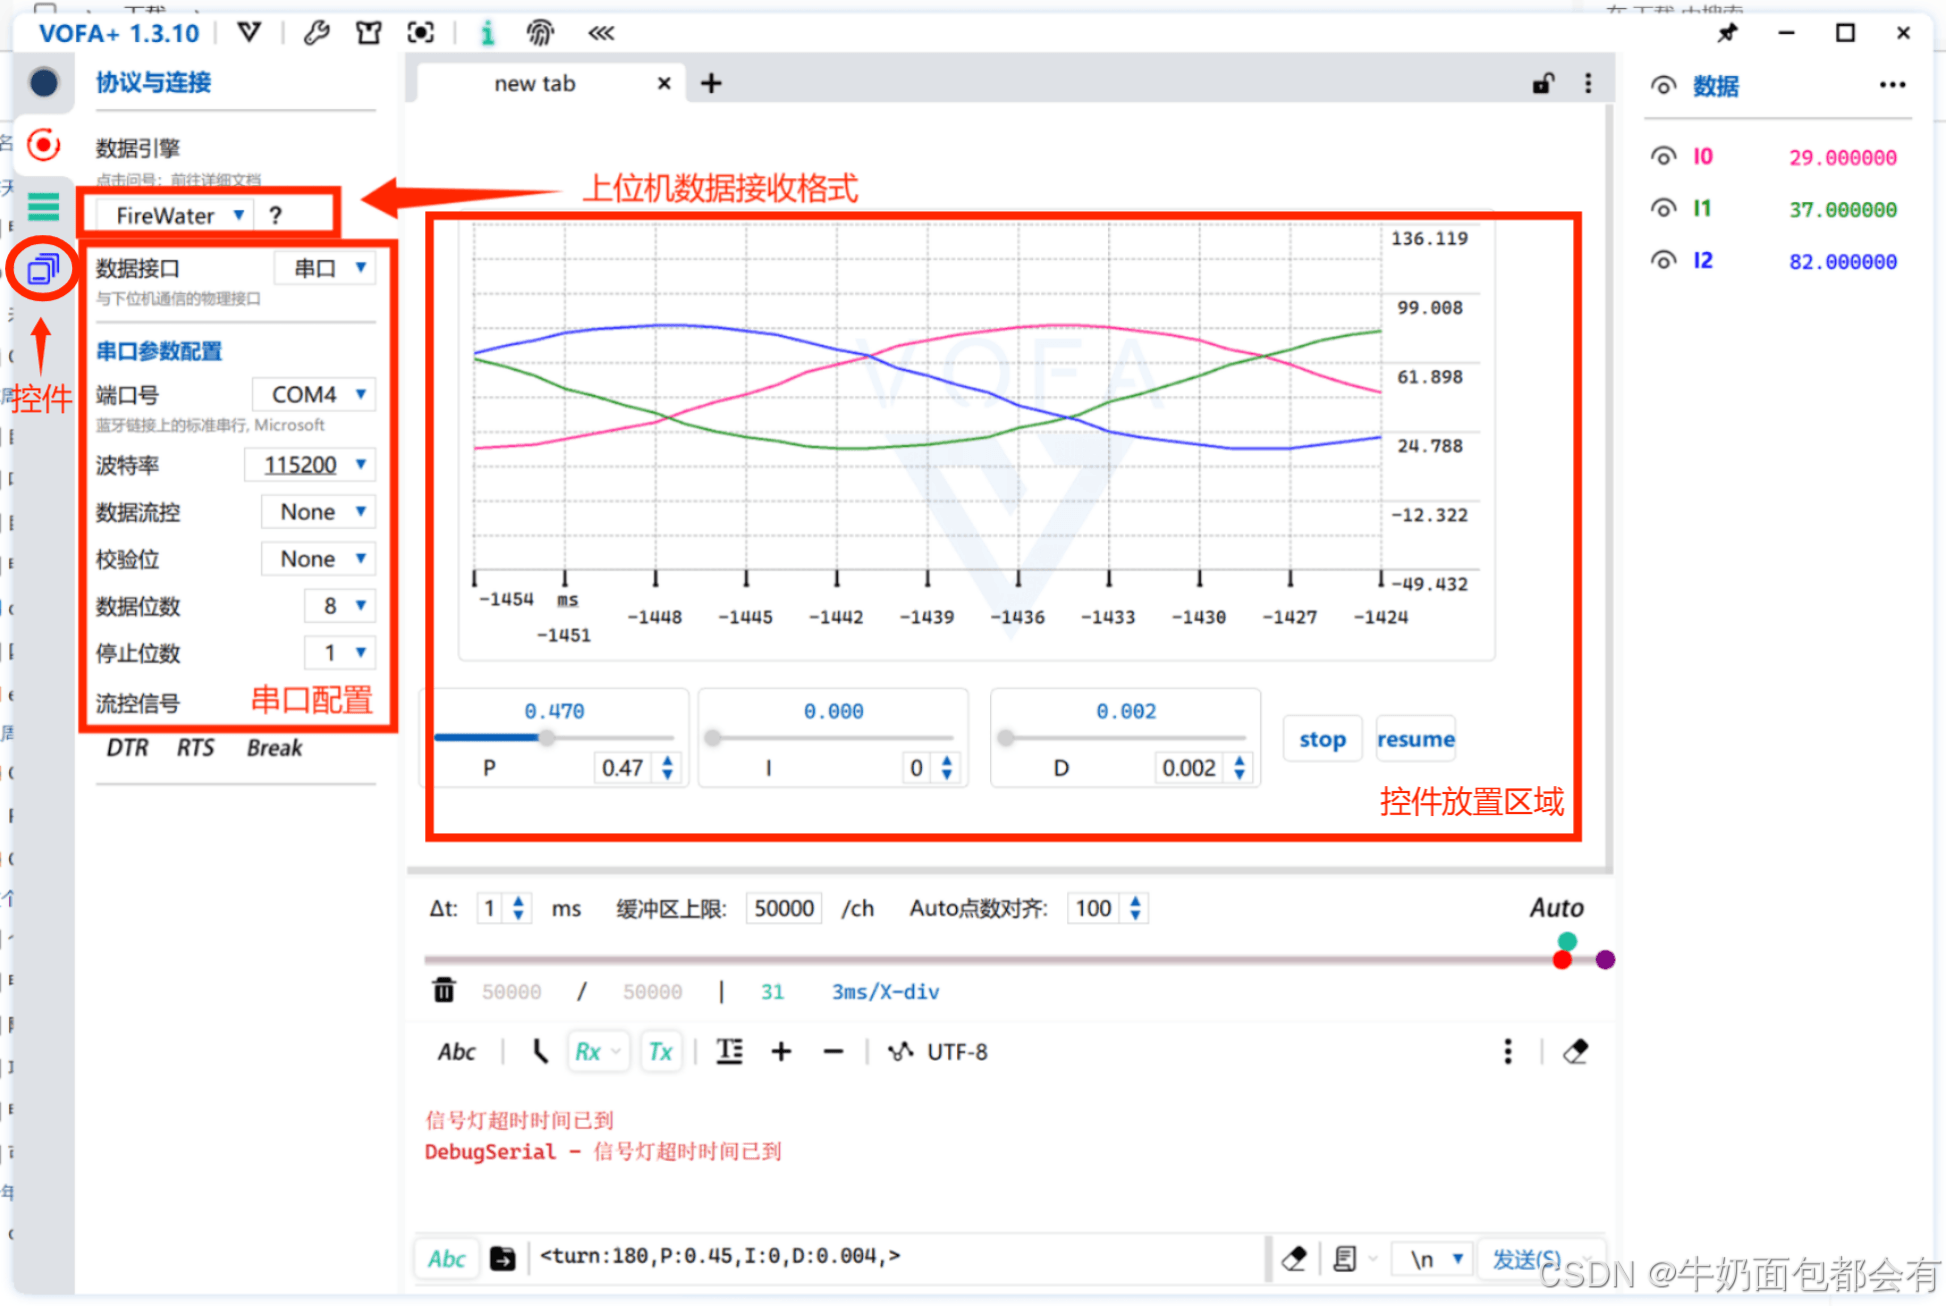The width and height of the screenshot is (1946, 1306).
Task: Select the 'new tab' tab
Action: tap(535, 84)
